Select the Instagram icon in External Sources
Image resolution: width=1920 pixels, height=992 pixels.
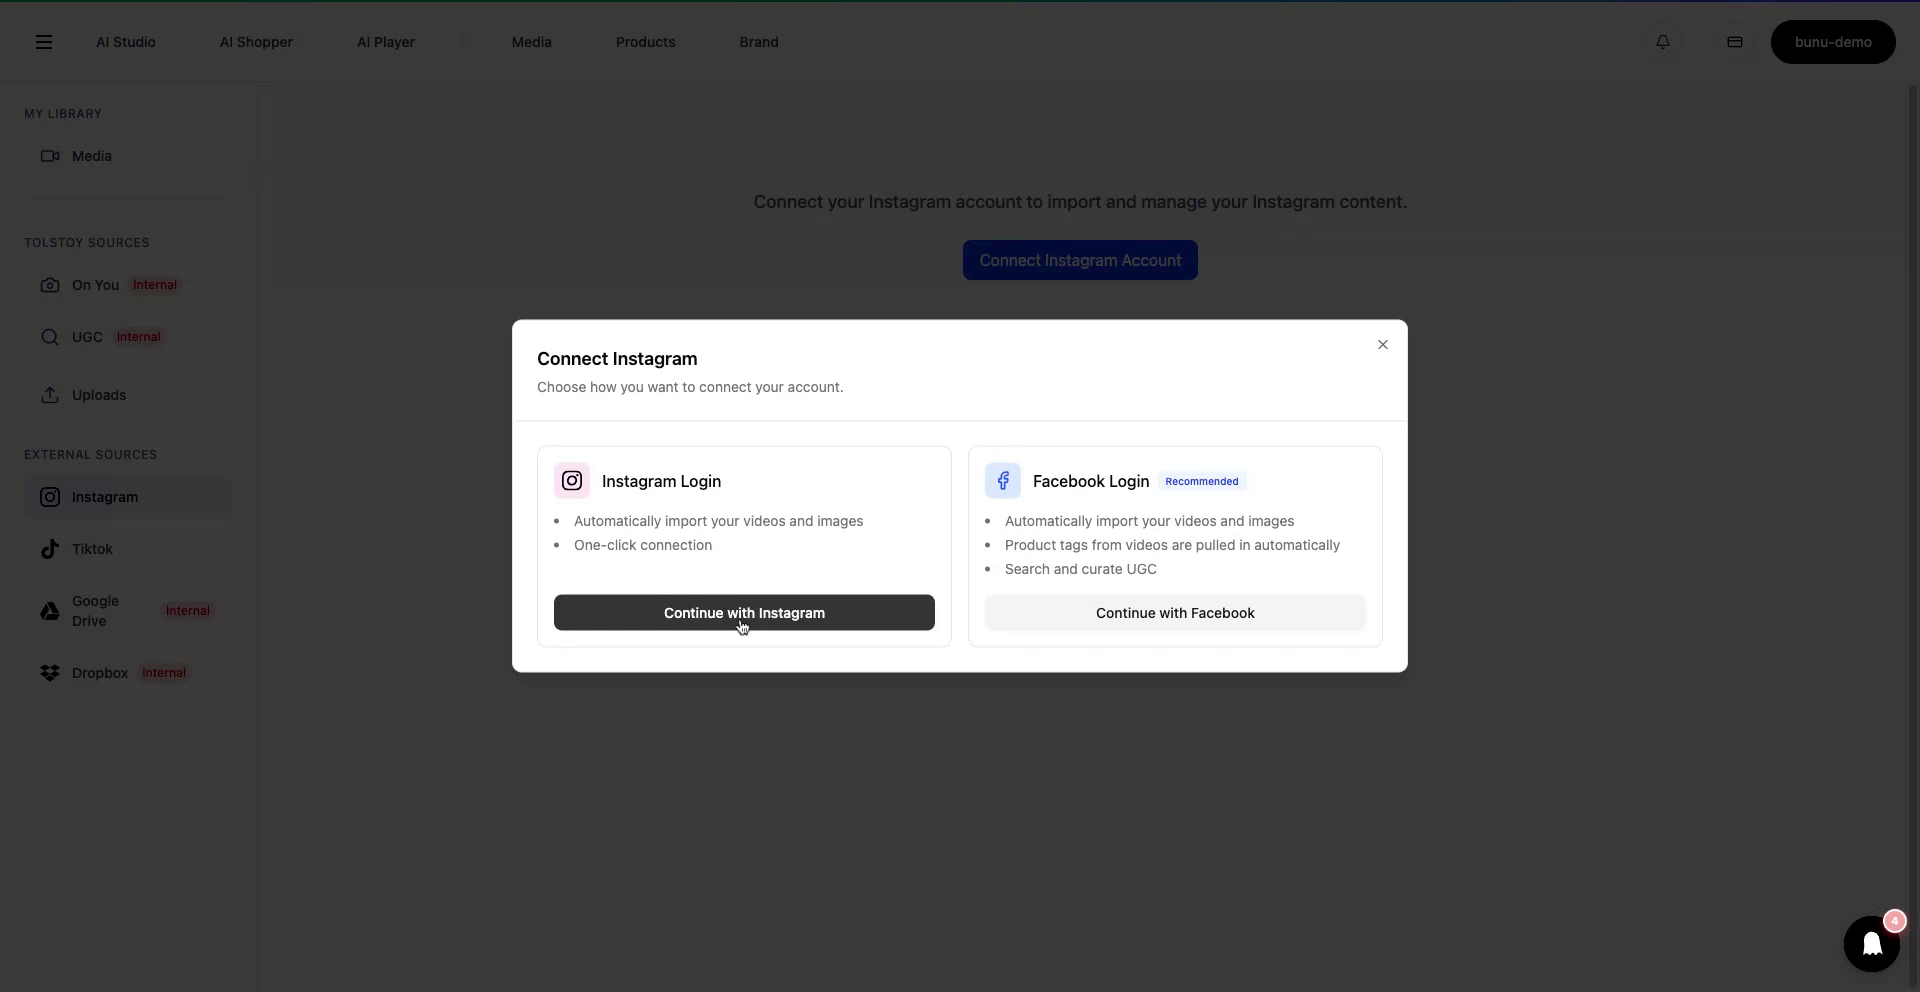[49, 497]
